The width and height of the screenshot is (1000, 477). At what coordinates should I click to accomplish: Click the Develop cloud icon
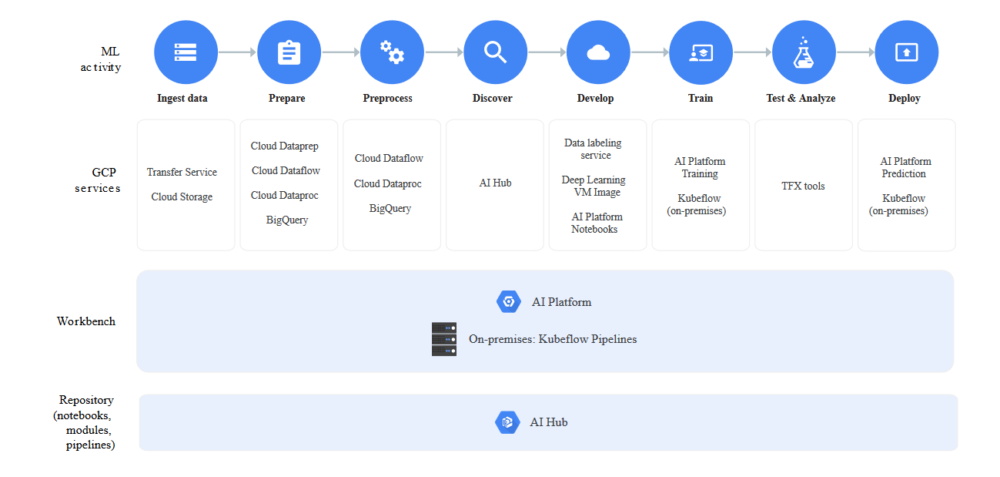[598, 52]
